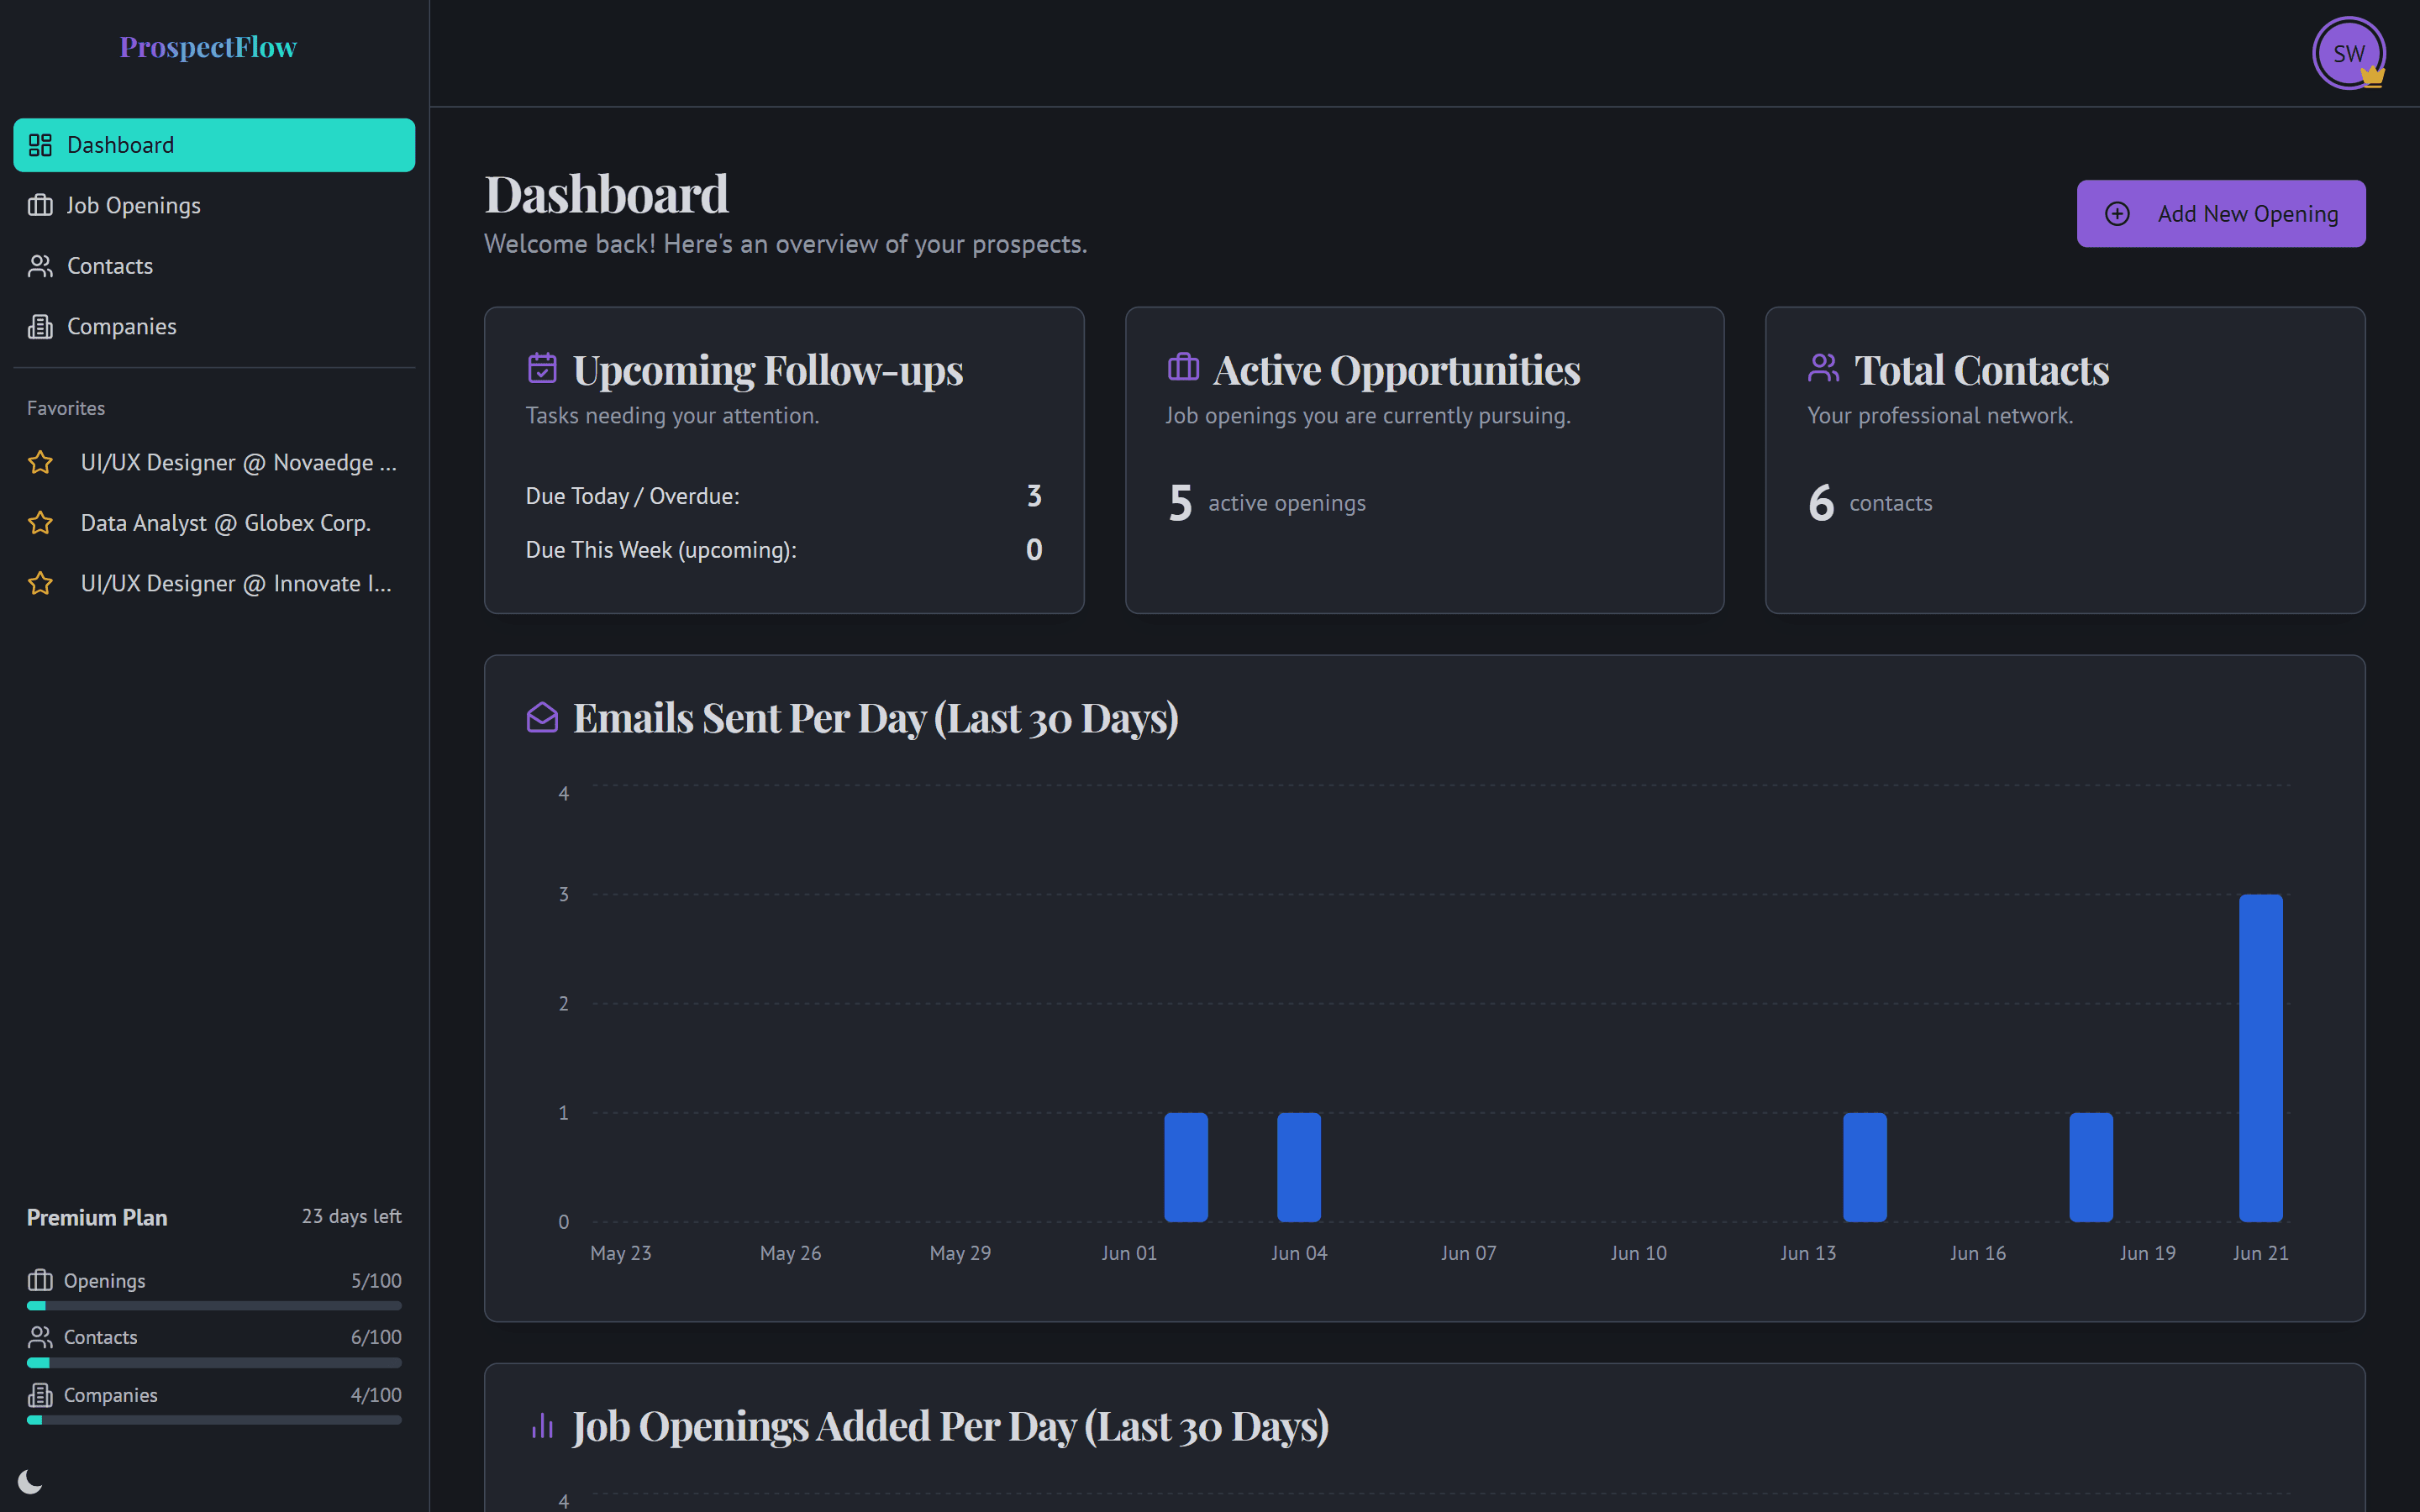This screenshot has width=2420, height=1512.
Task: Click bar chart icon of Job Openings Added
Action: [x=542, y=1425]
